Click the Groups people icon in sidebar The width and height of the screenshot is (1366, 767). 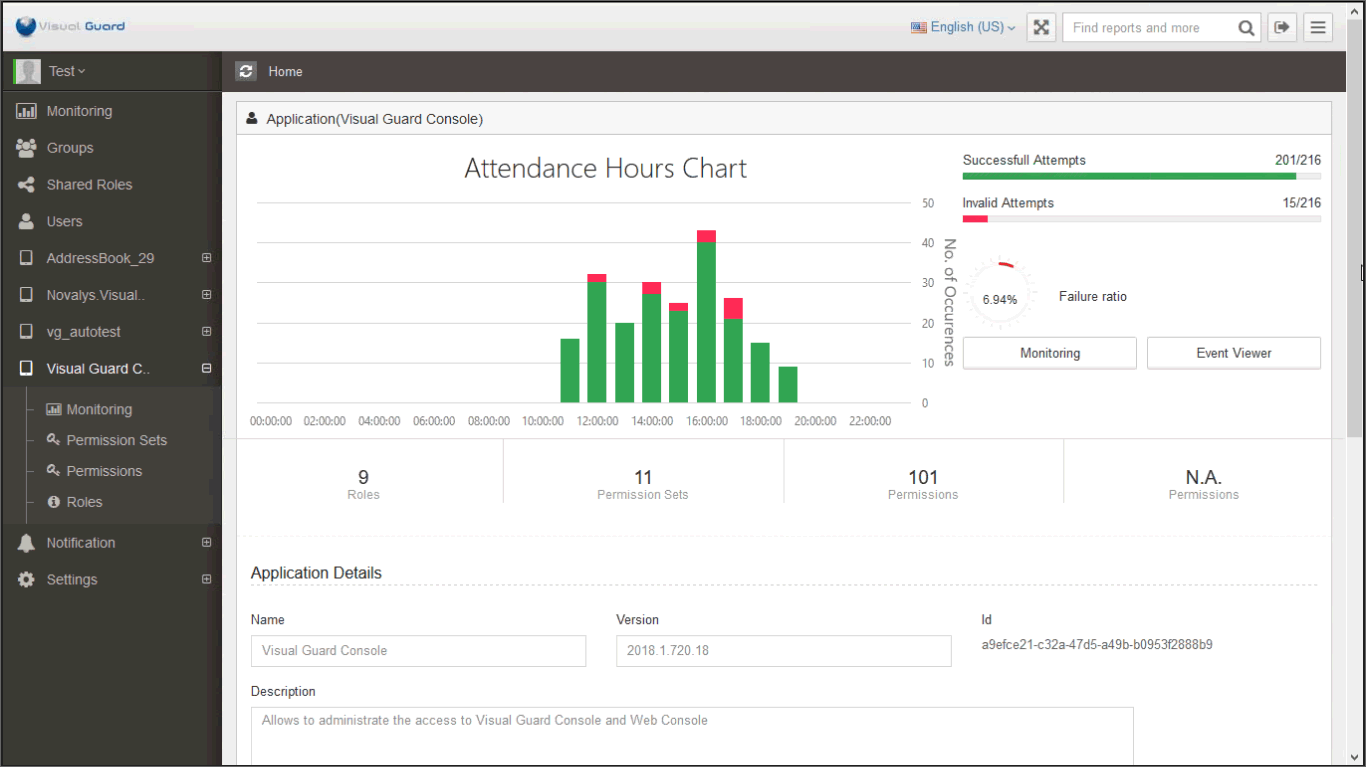pos(26,148)
